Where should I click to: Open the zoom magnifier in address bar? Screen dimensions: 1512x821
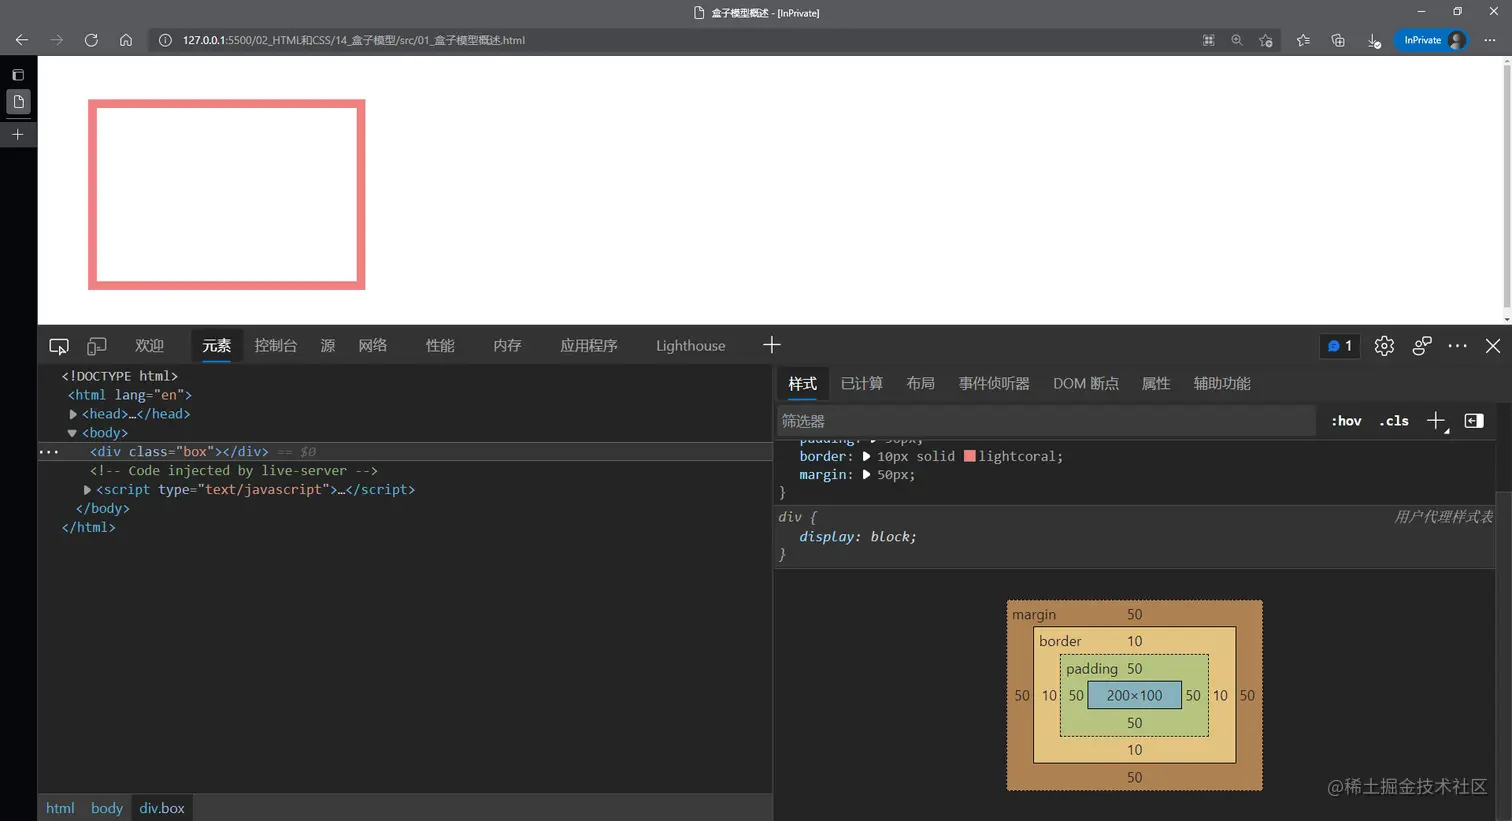(x=1237, y=40)
